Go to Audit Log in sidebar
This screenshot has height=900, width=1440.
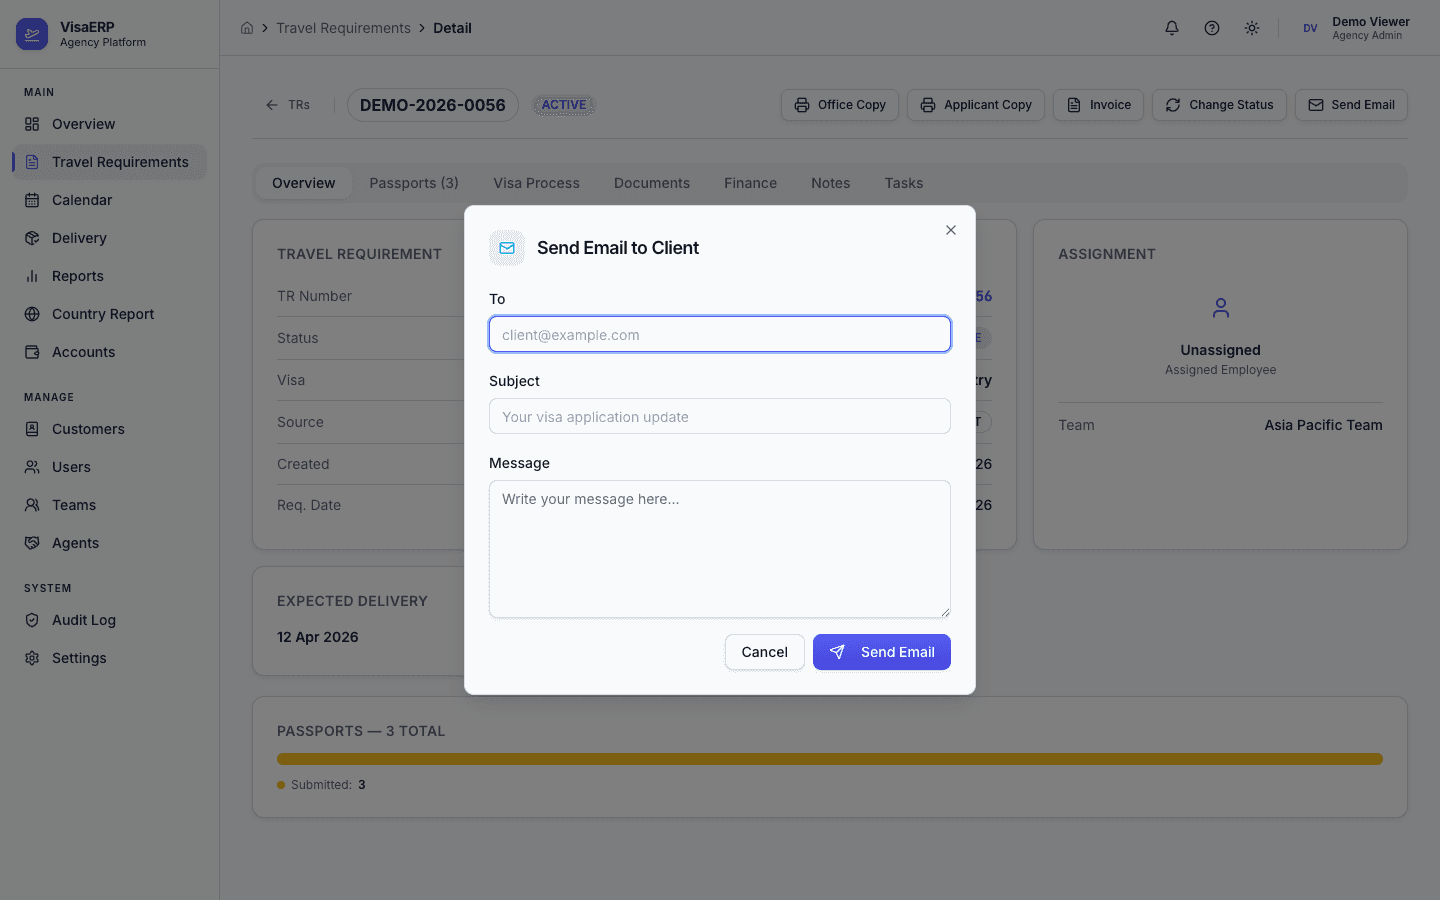click(84, 620)
